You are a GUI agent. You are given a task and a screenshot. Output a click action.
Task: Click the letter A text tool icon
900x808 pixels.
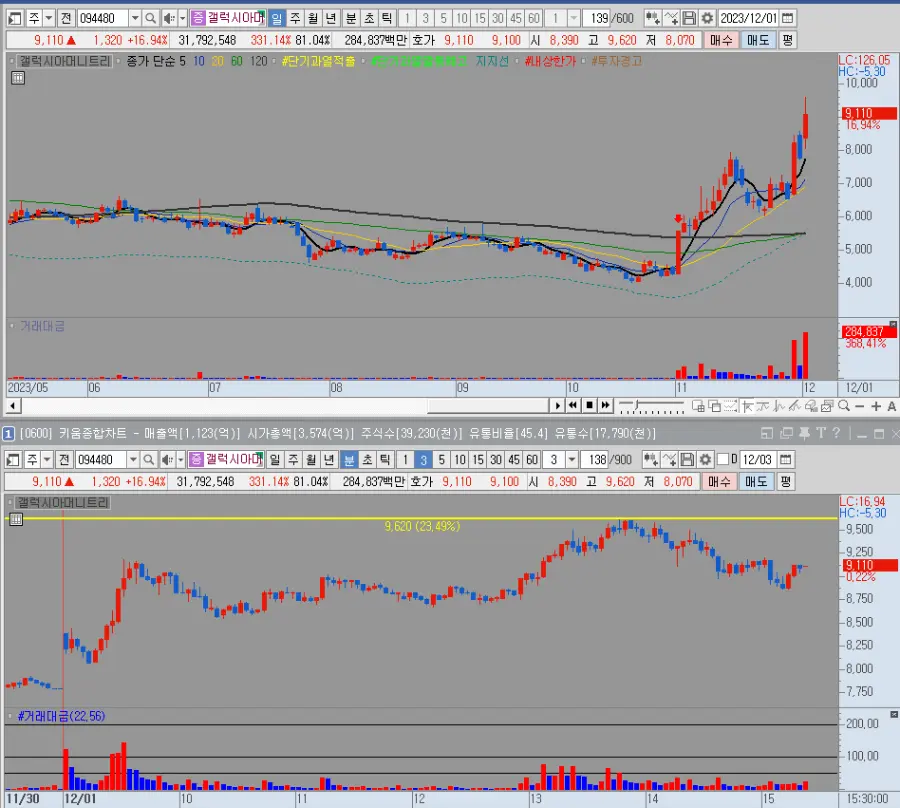pyautogui.click(x=891, y=406)
